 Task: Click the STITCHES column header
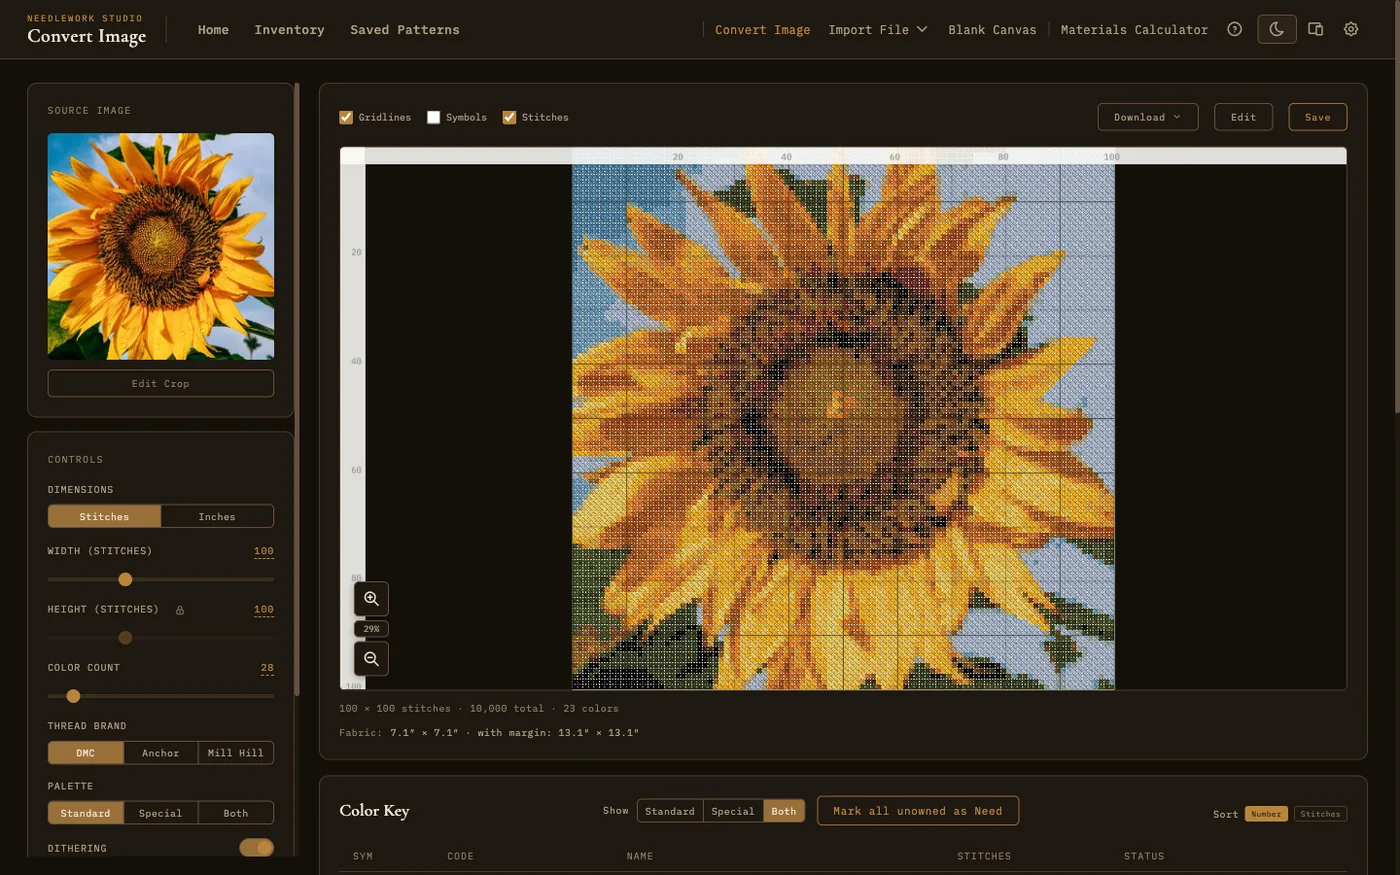(983, 856)
